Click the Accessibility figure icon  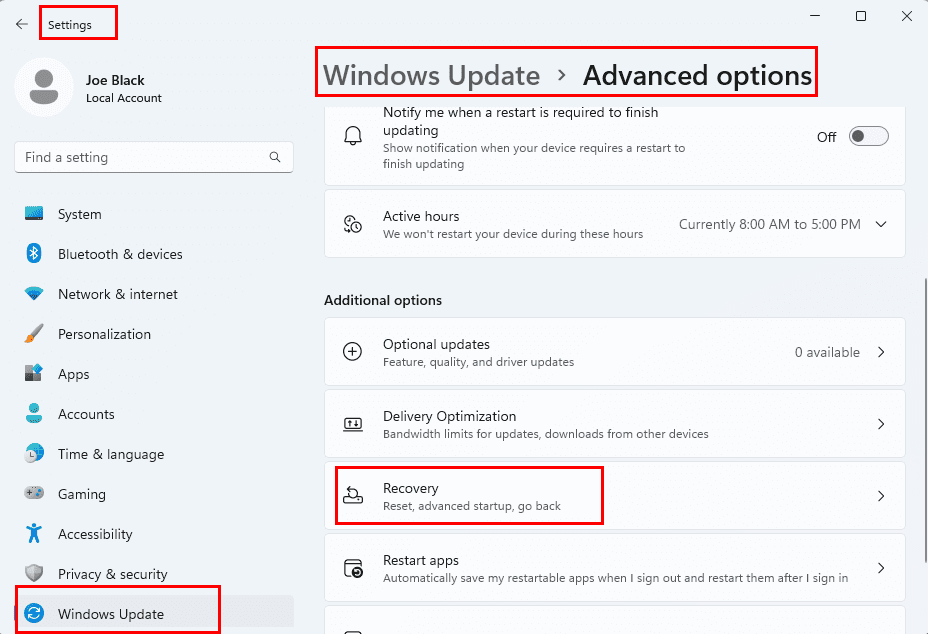point(34,533)
